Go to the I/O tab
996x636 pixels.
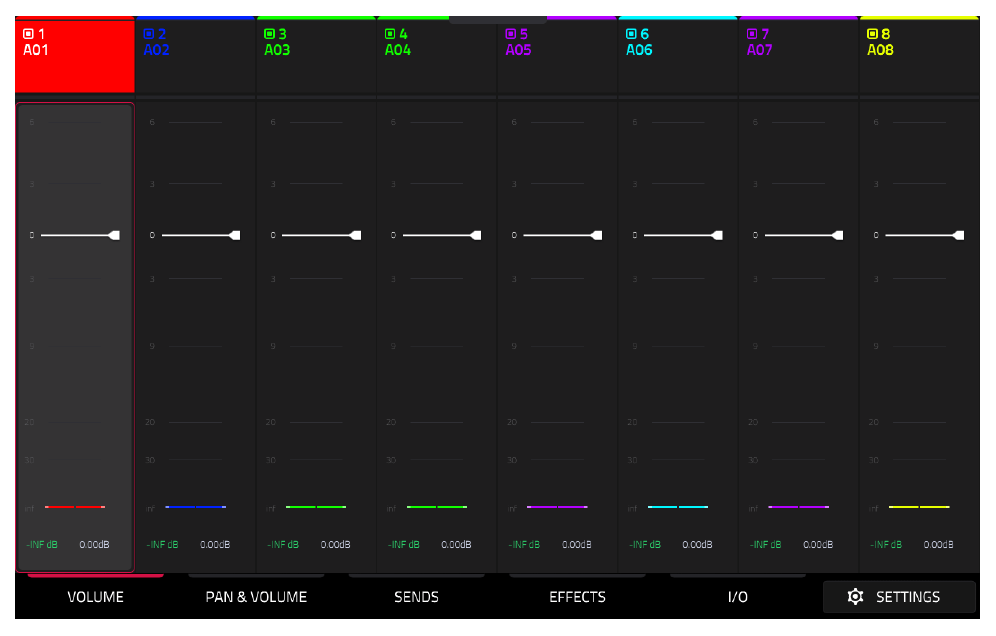pyautogui.click(x=738, y=597)
